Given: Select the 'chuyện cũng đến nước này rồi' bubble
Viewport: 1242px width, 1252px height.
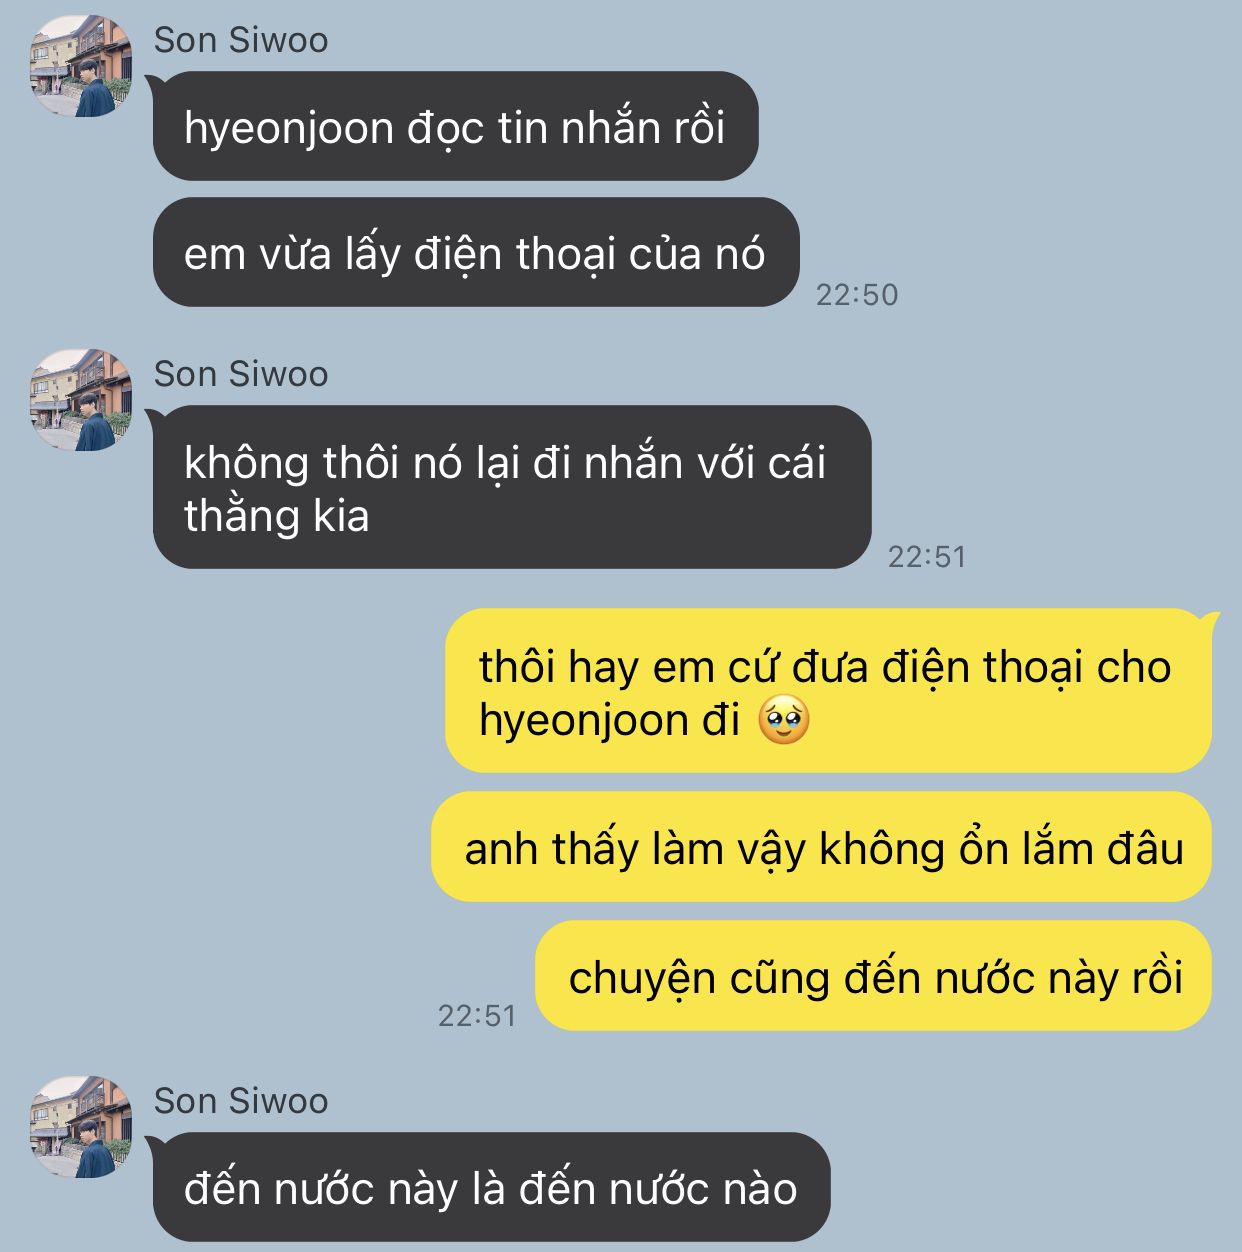Looking at the screenshot, I should coord(873,977).
